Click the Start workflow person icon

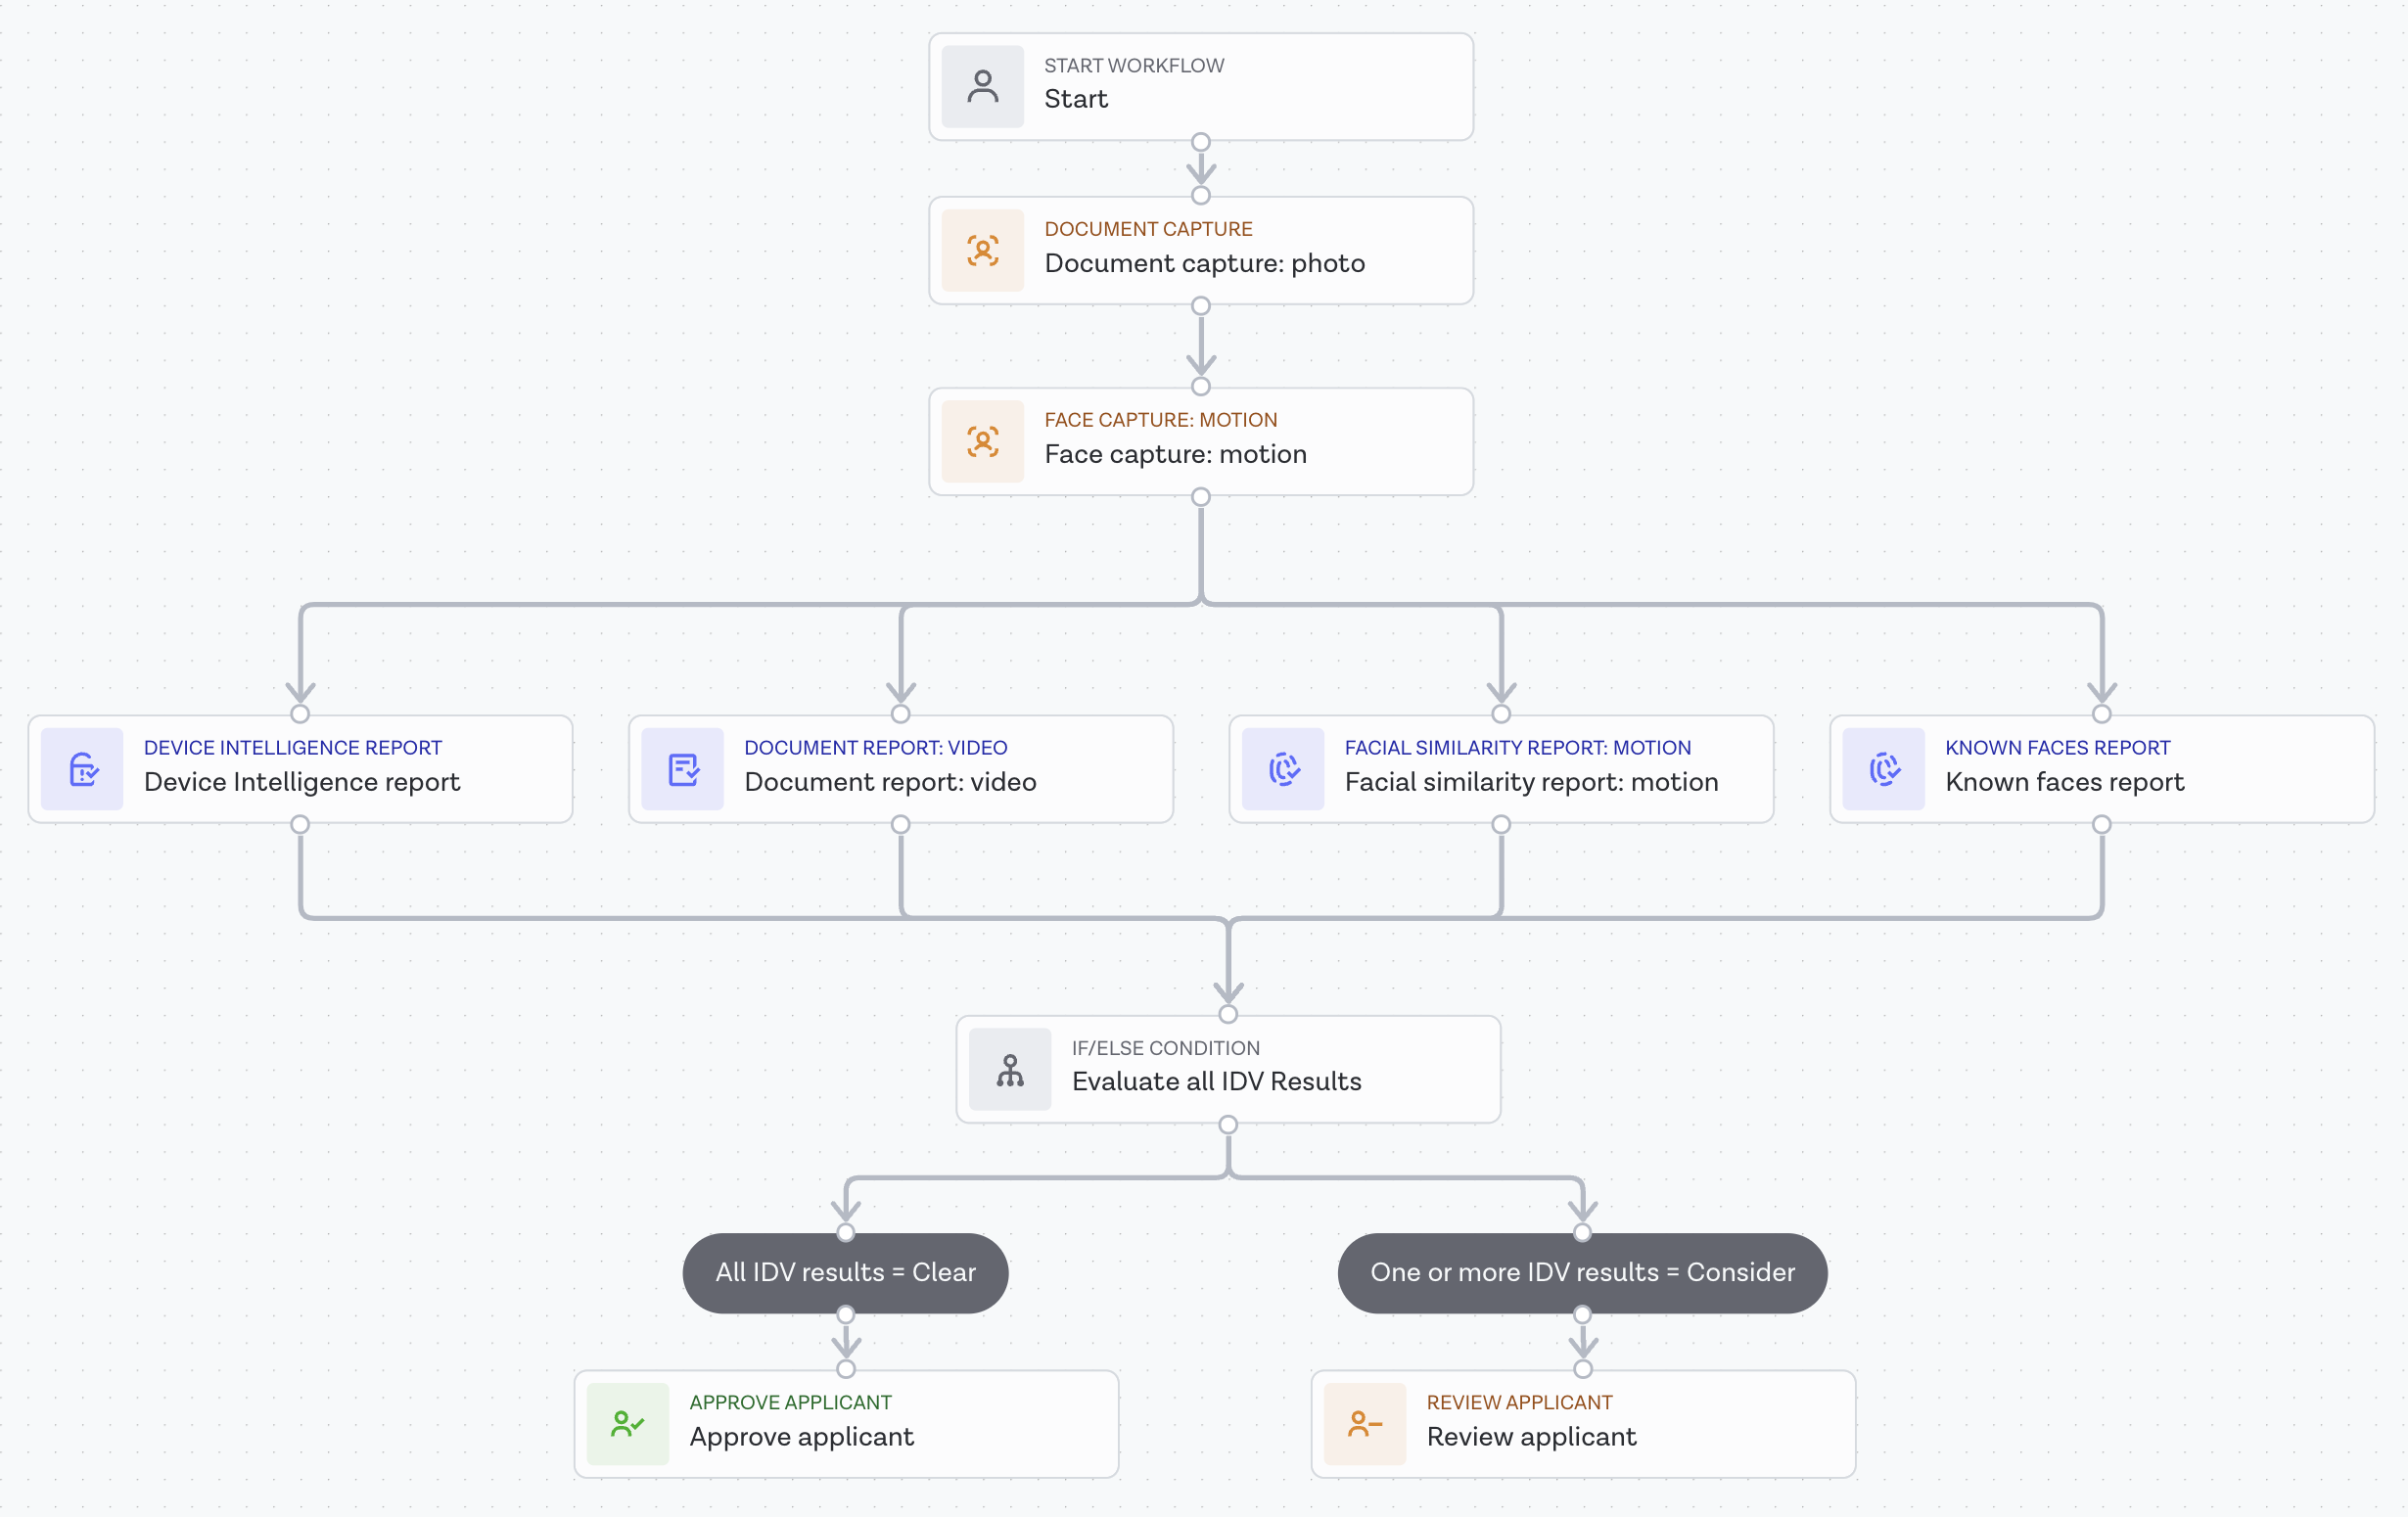[982, 87]
